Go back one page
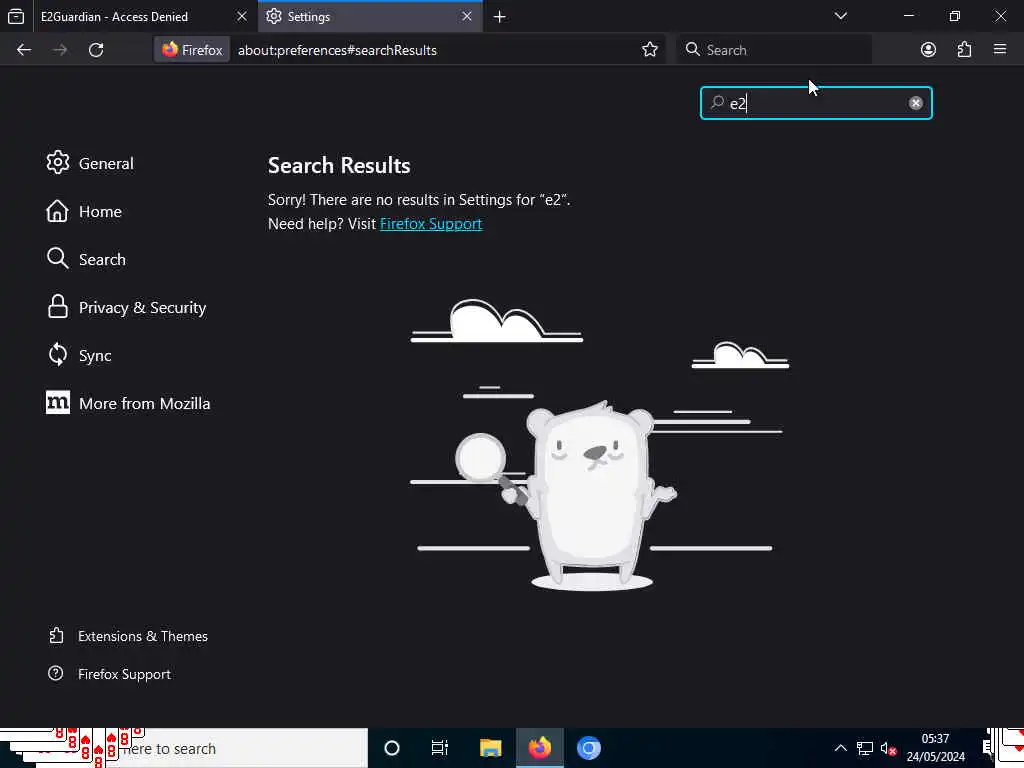The image size is (1024, 768). [x=24, y=50]
